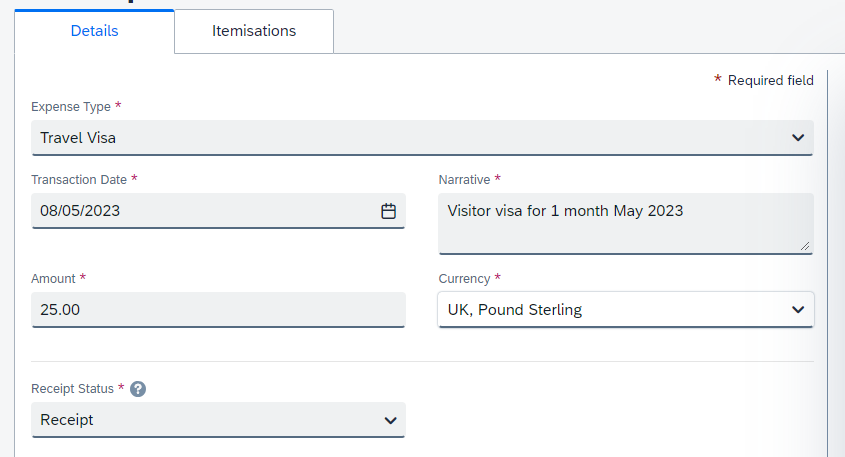
Task: Expand the Receipt dropdown under Receipt Status
Action: tap(200, 421)
